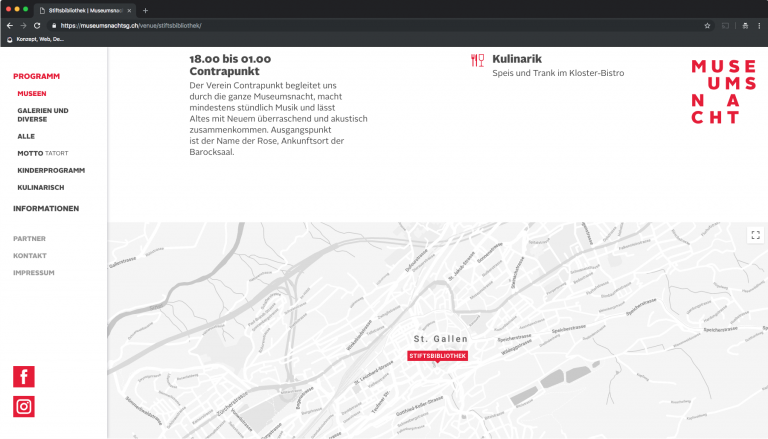Image resolution: width=768 pixels, height=439 pixels.
Task: Select the Stiftsbibliothek map marker
Action: point(437,356)
